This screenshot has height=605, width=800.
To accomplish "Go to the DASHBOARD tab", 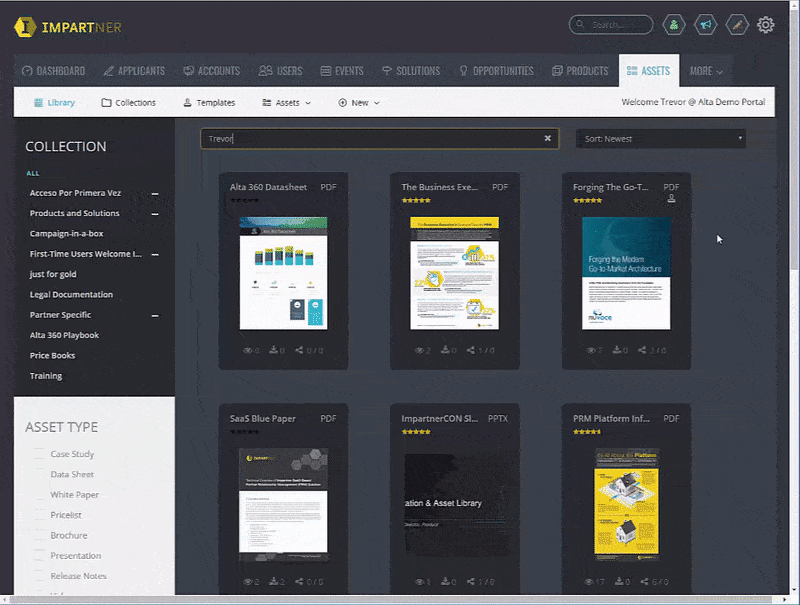I will [x=54, y=71].
